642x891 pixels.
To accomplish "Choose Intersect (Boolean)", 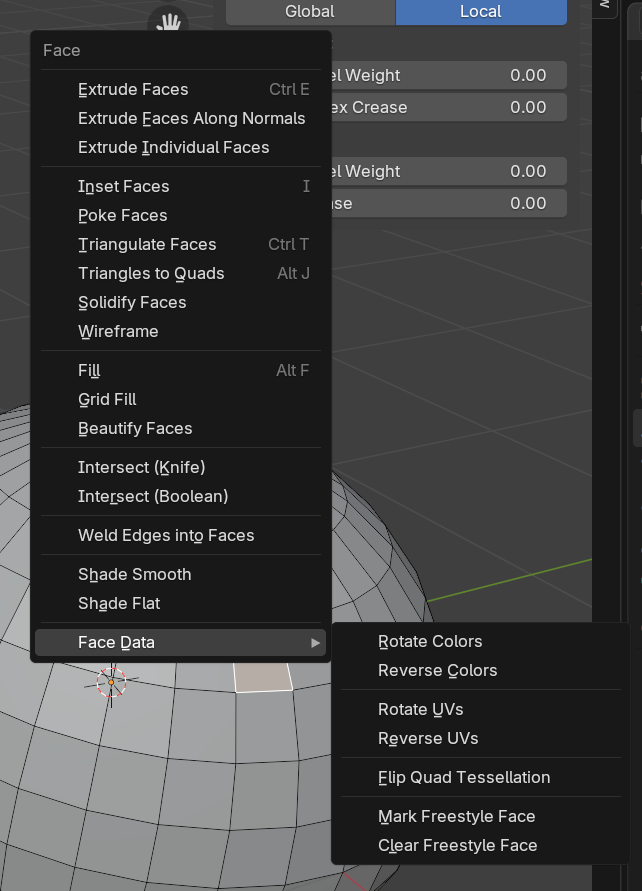I will click(181, 496).
